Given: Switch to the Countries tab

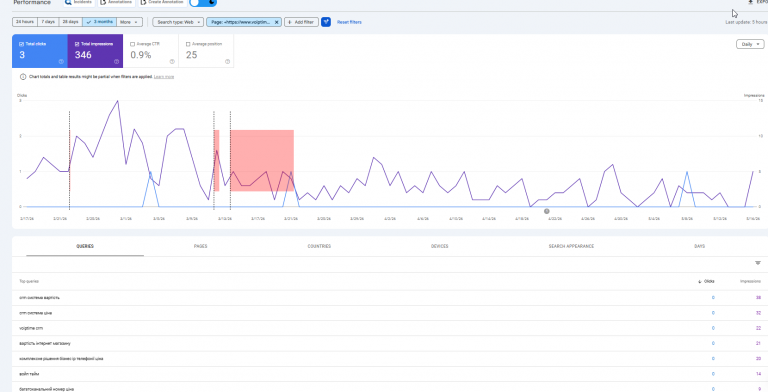Looking at the screenshot, I should 319,246.
